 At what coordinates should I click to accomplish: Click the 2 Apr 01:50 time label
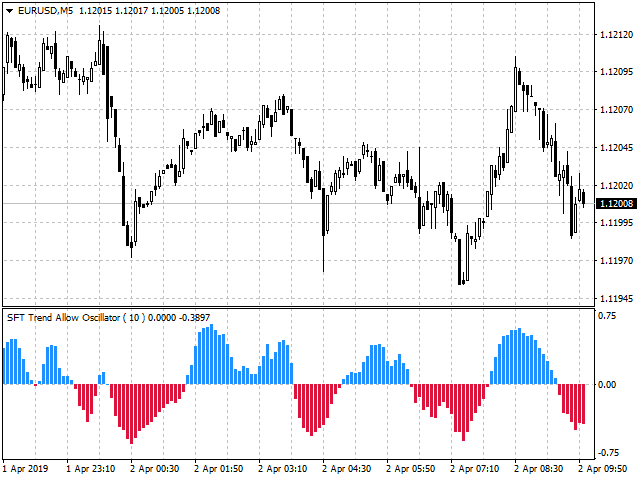[219, 469]
